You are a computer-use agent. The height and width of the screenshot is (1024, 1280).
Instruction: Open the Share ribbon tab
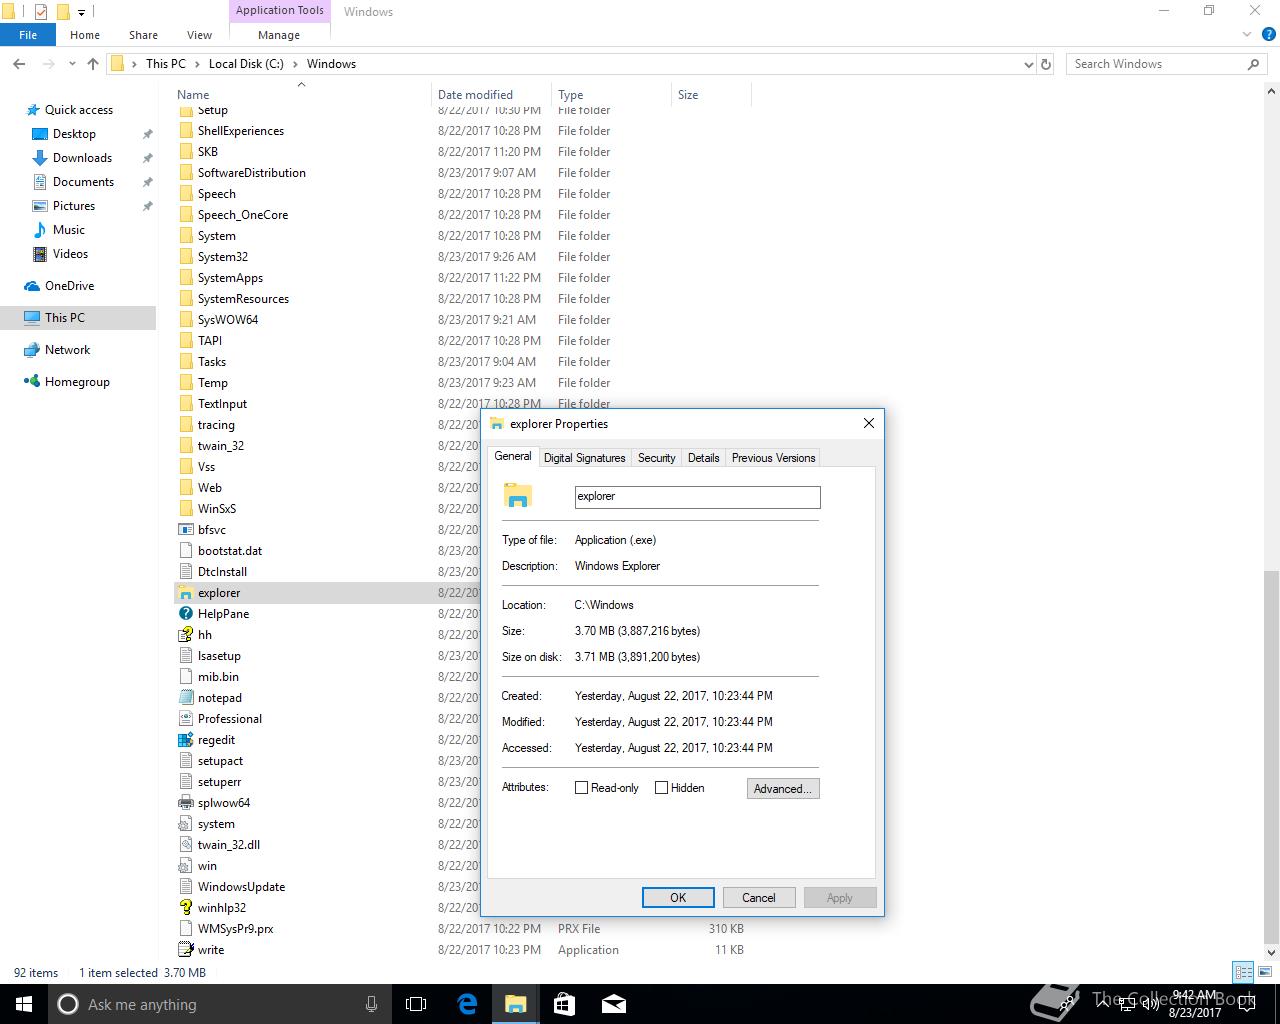143,35
